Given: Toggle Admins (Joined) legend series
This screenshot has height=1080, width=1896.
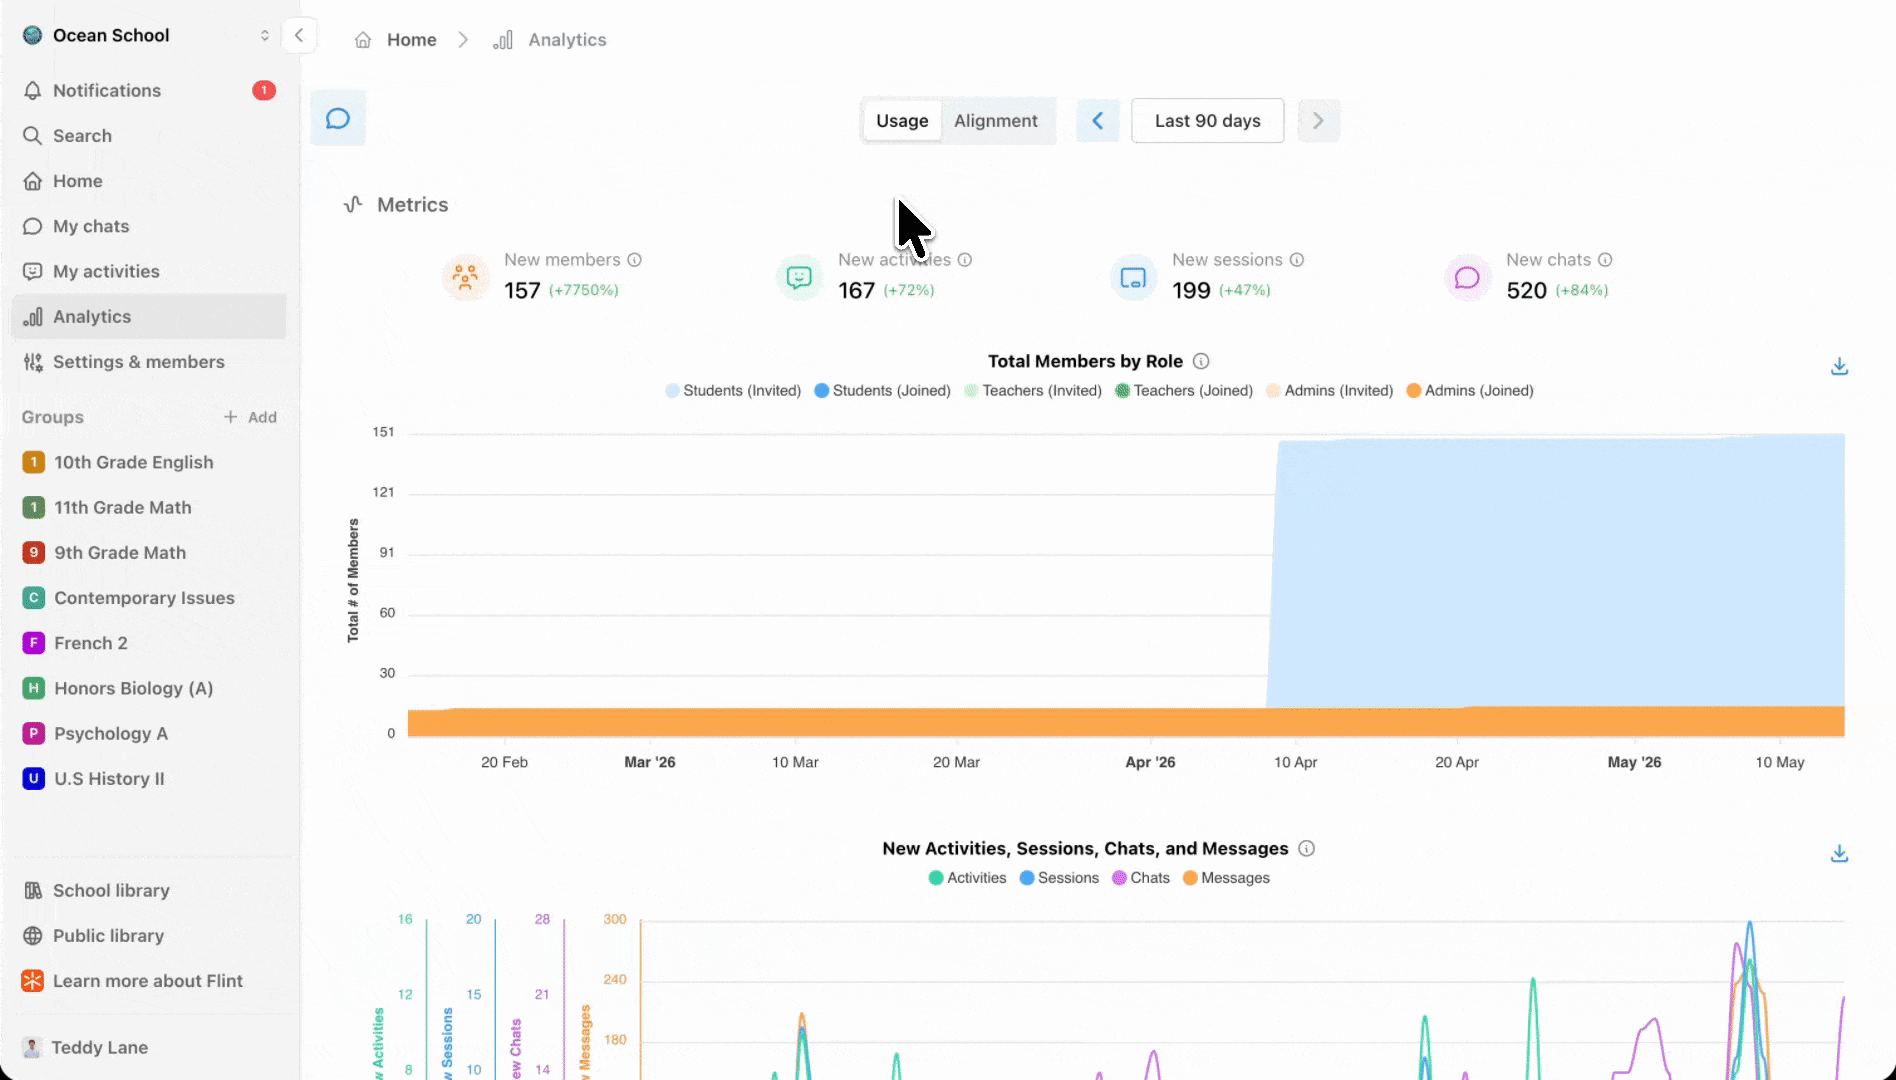Looking at the screenshot, I should point(1470,391).
